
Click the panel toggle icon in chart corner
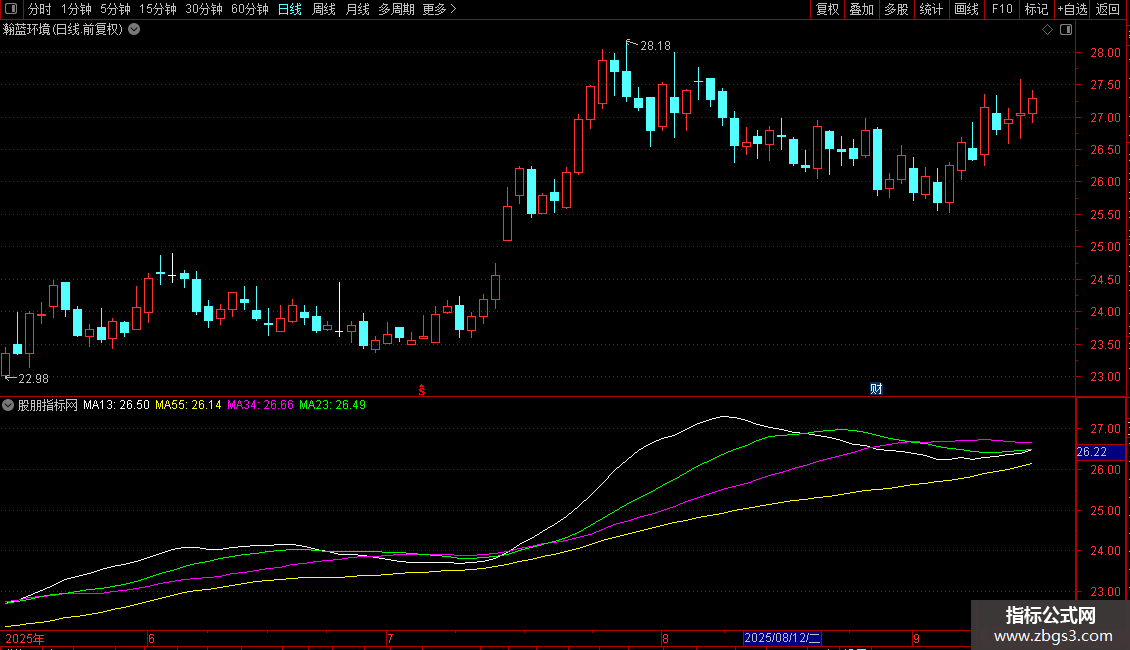pos(1066,30)
